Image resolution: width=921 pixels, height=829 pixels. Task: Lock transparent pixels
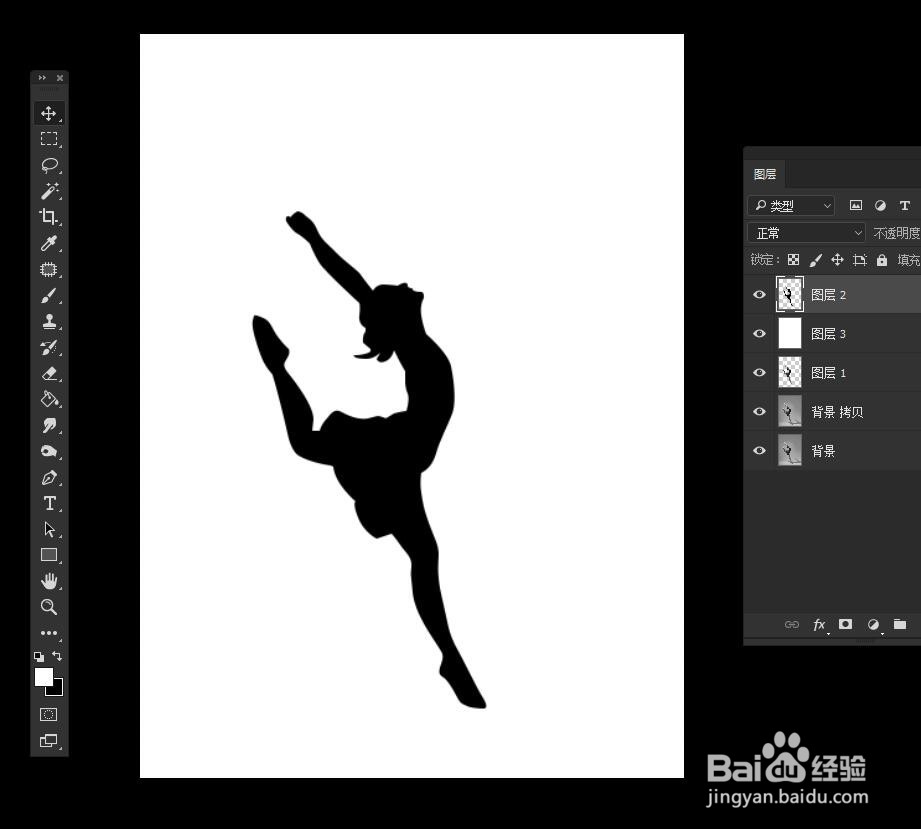click(x=793, y=260)
